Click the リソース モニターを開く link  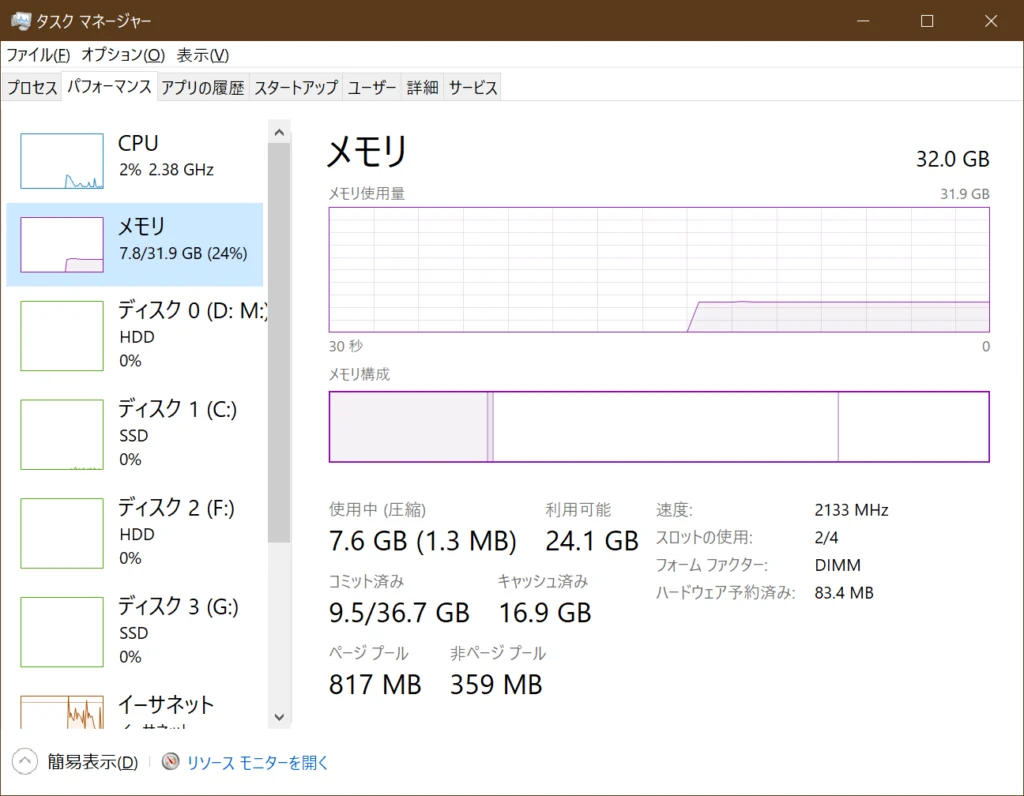[258, 763]
